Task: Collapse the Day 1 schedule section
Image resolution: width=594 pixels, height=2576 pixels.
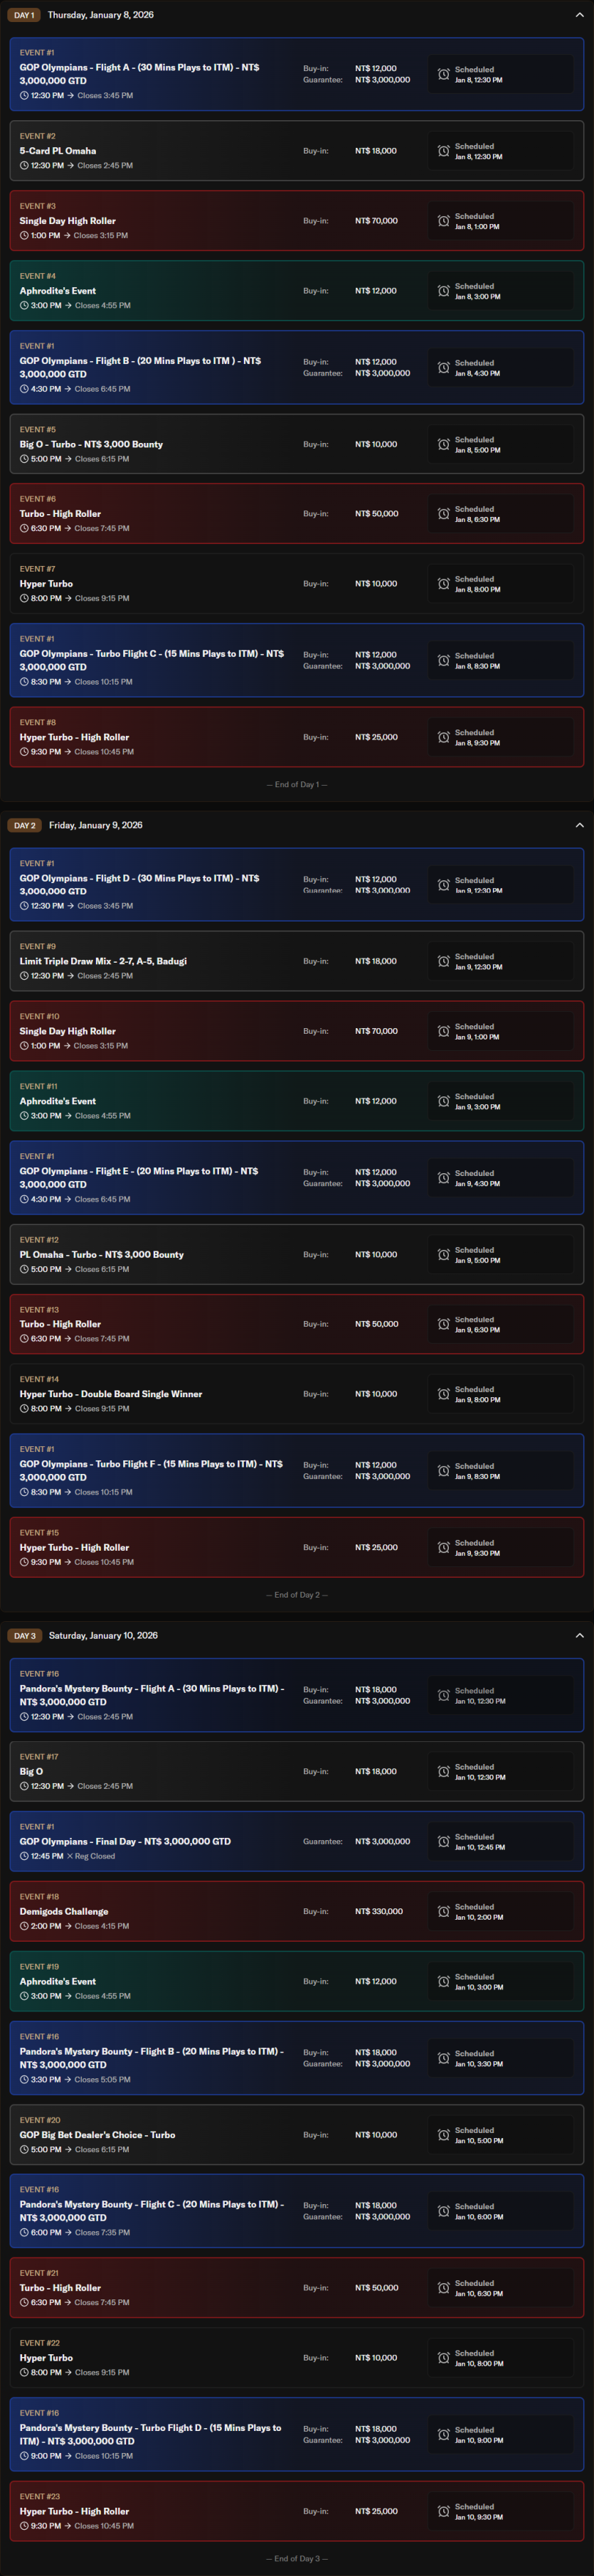Action: coord(579,15)
